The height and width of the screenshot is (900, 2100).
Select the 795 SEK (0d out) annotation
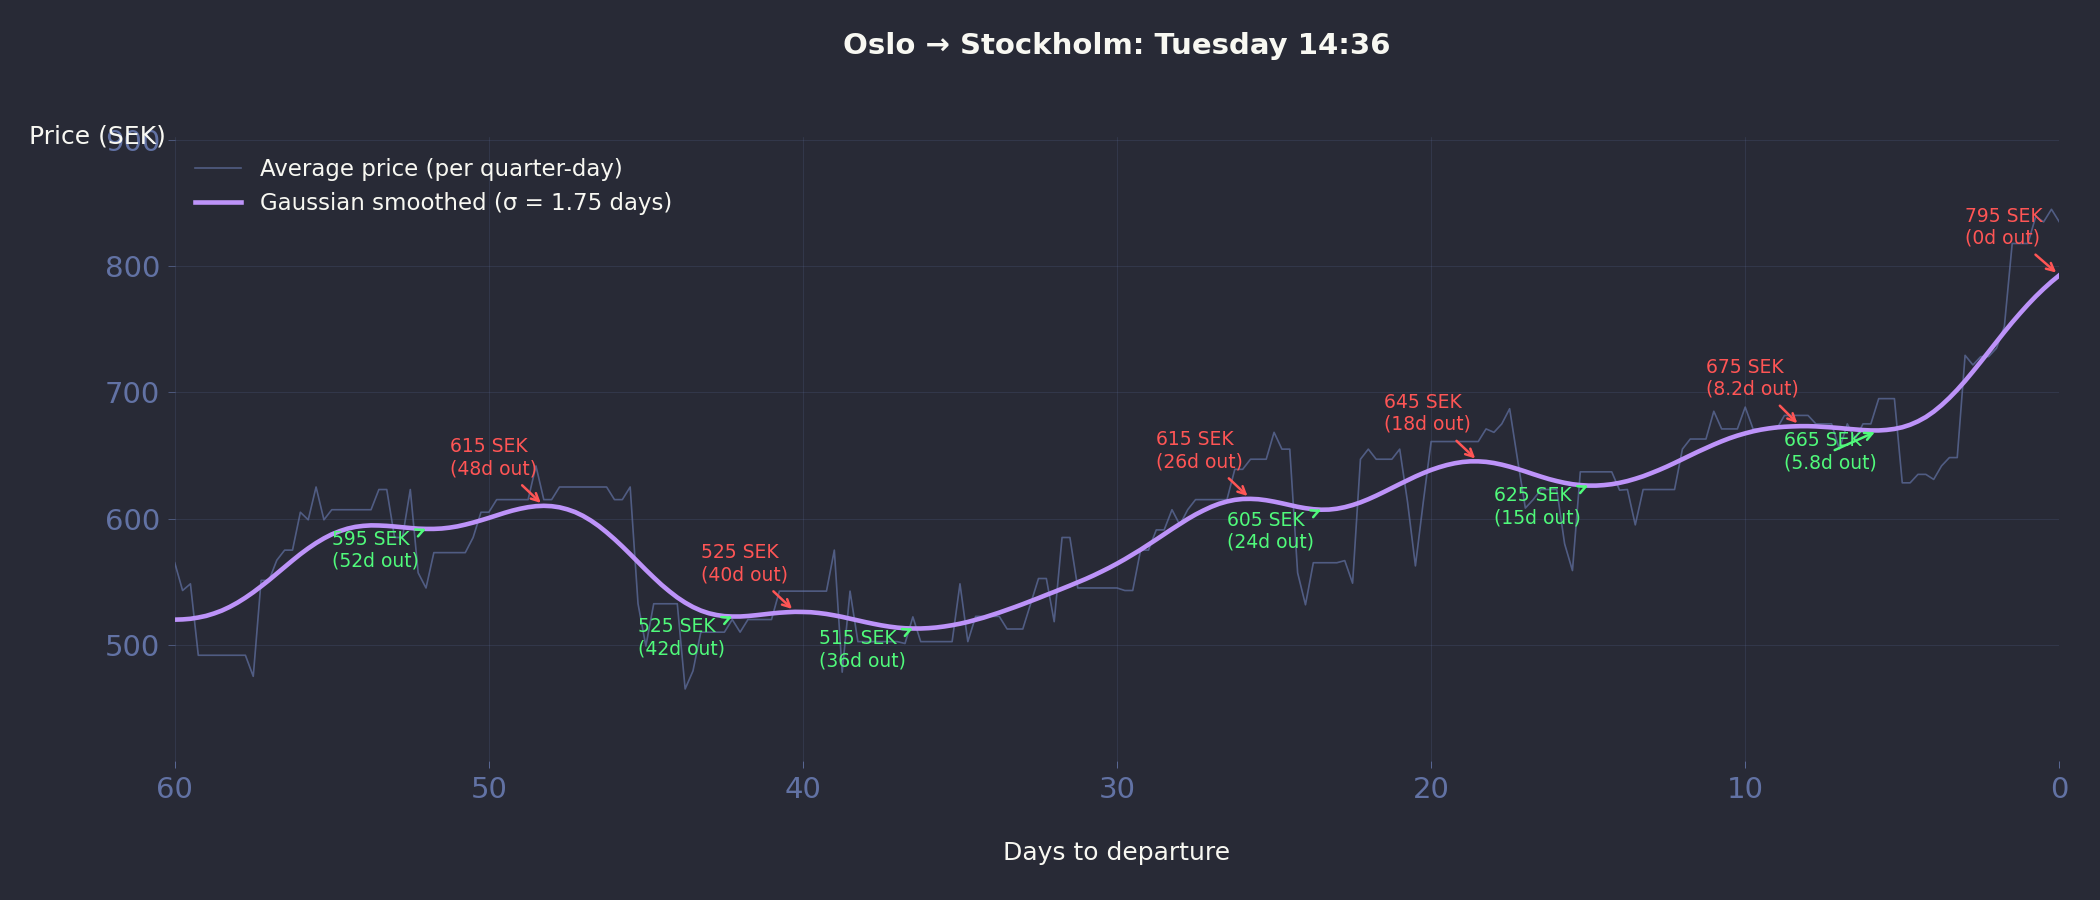(x=2002, y=227)
